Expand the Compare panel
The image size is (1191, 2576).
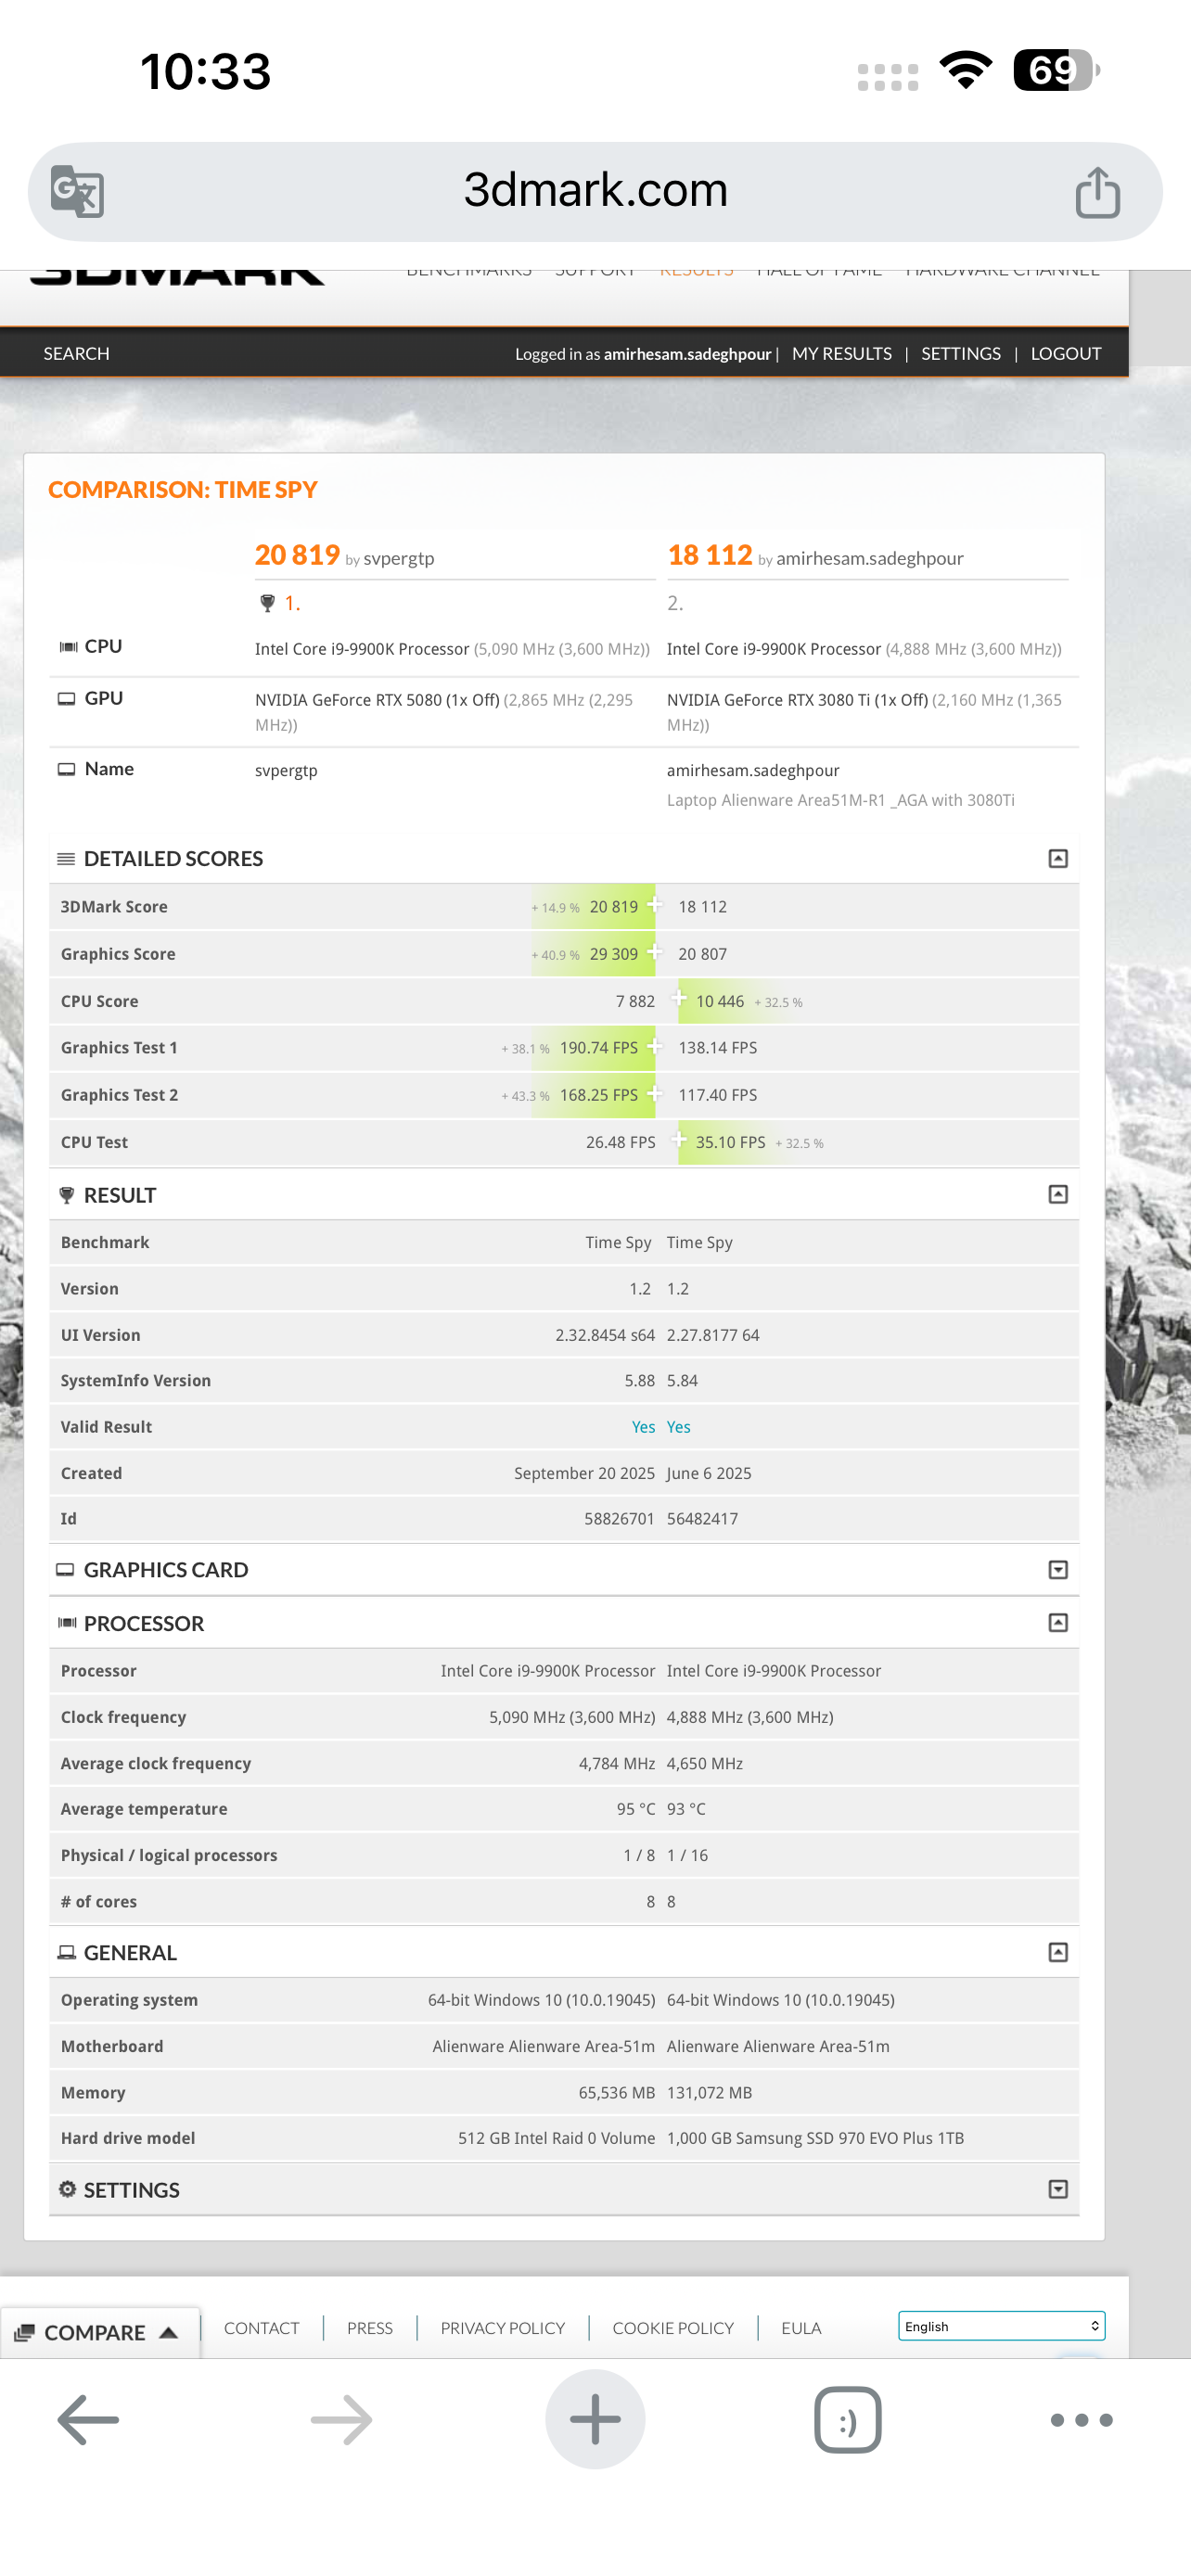pos(98,2332)
